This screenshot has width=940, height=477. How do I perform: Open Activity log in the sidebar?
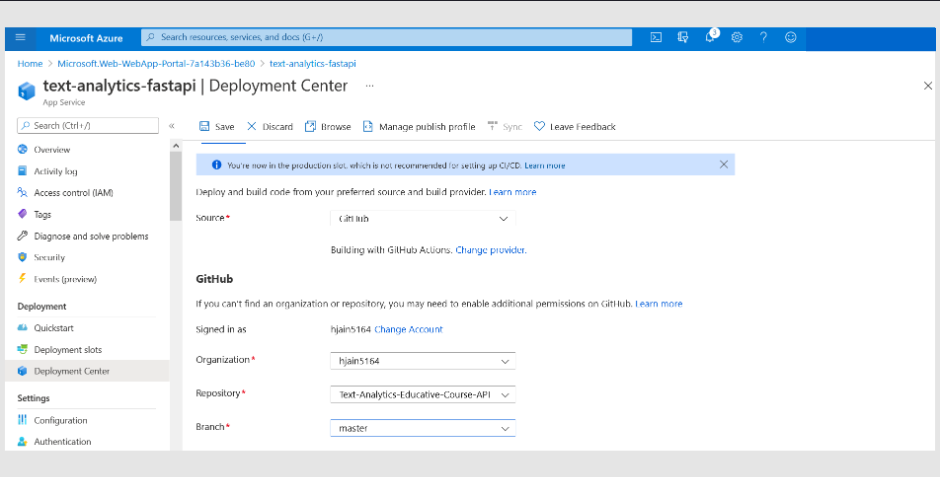(x=55, y=171)
